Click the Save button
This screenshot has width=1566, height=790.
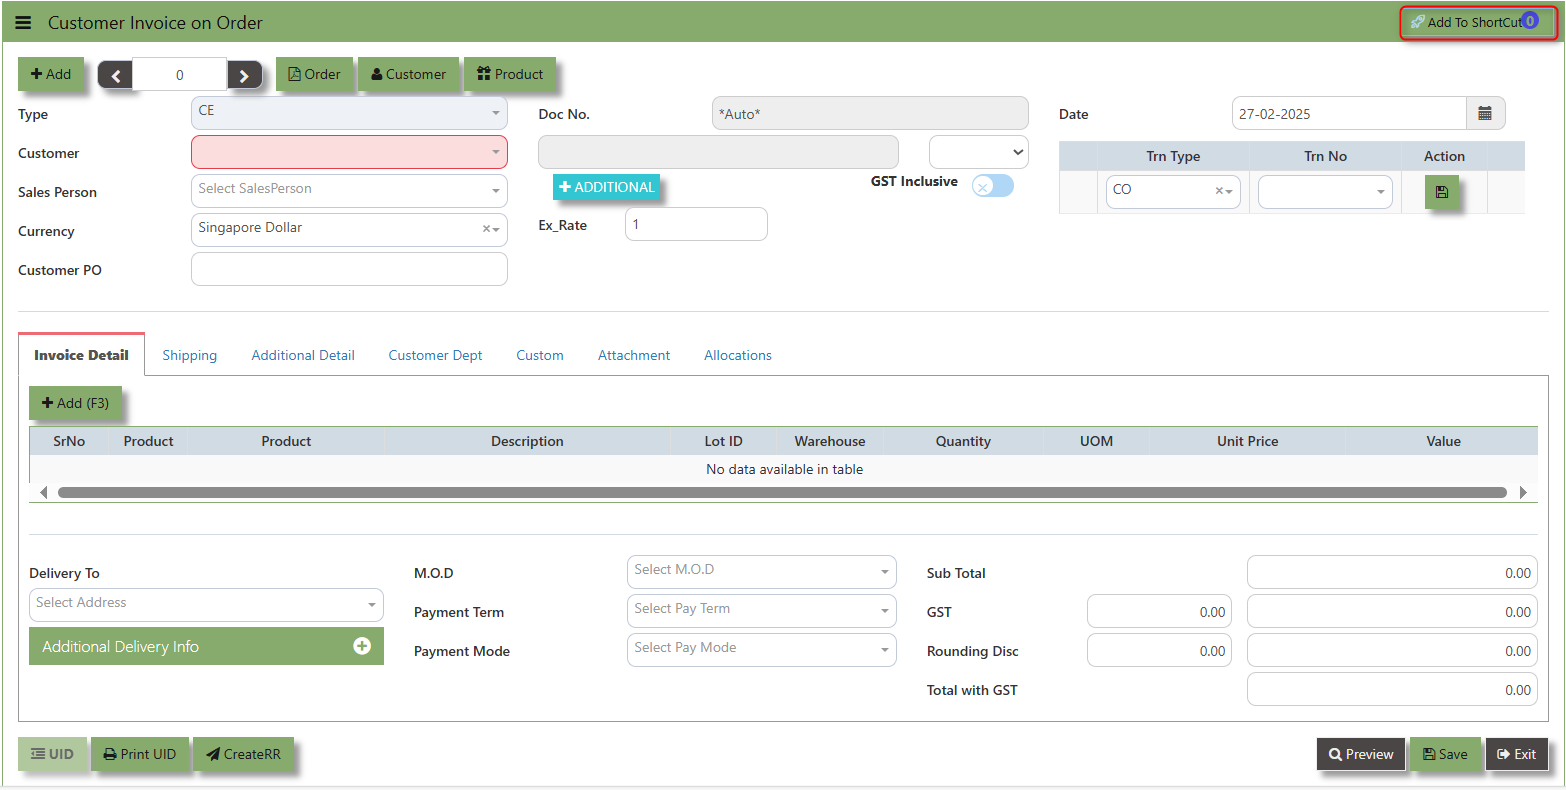[1445, 754]
